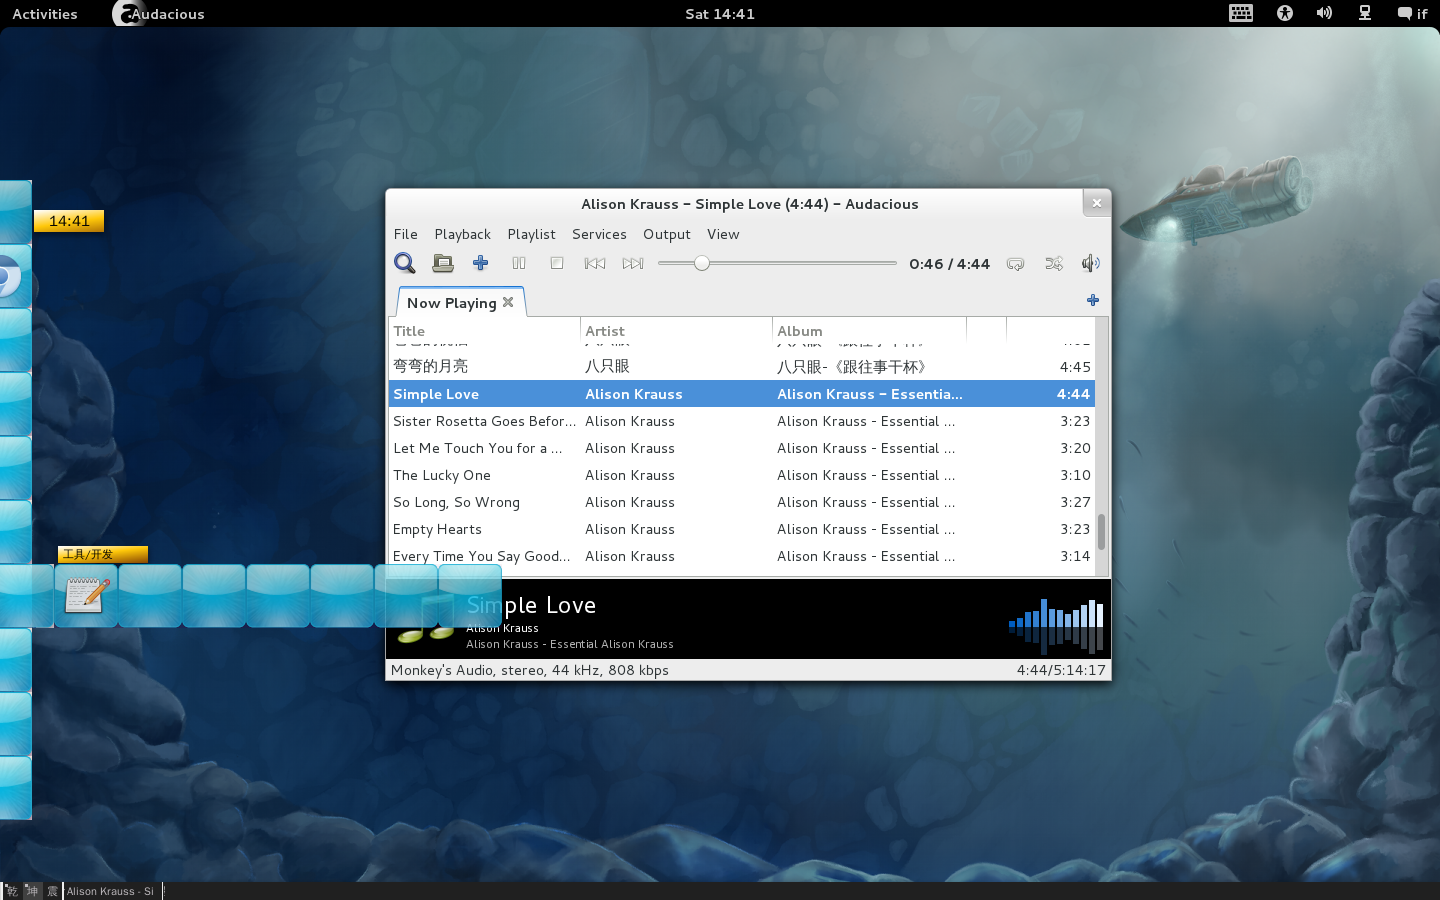Click the playlist vertical scrollbar thumb
Viewport: 1440px width, 900px height.
point(1102,532)
